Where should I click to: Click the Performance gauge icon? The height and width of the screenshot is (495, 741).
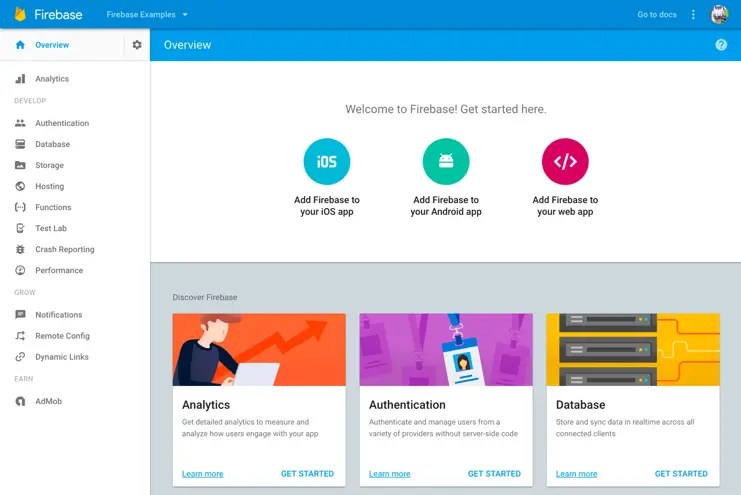pos(20,270)
